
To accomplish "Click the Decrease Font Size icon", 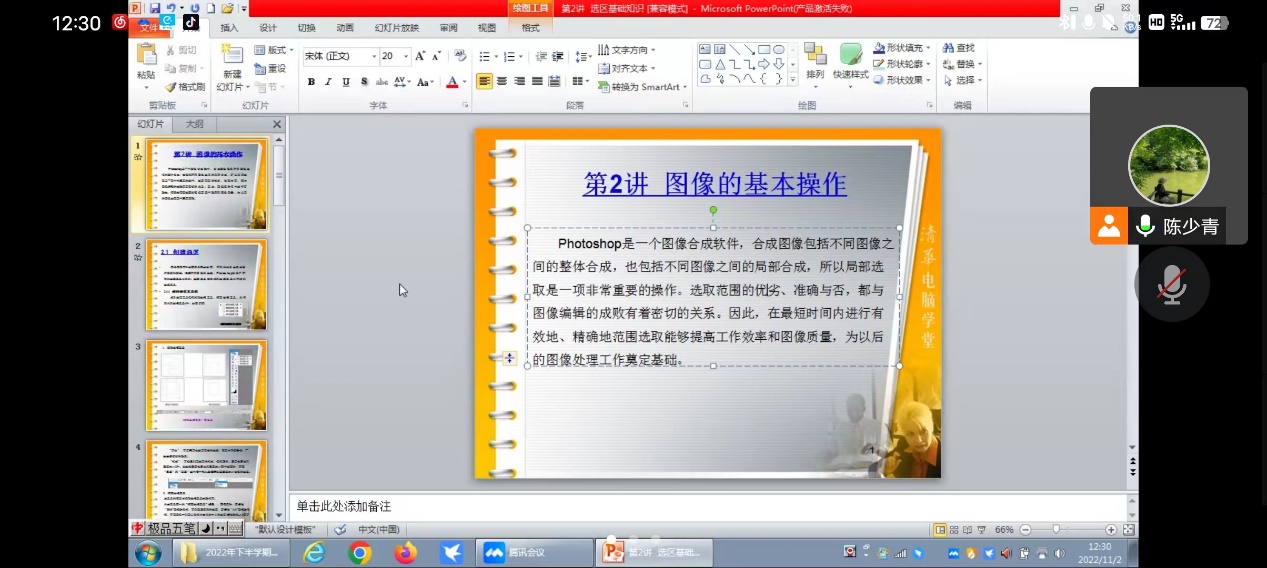I will click(437, 56).
